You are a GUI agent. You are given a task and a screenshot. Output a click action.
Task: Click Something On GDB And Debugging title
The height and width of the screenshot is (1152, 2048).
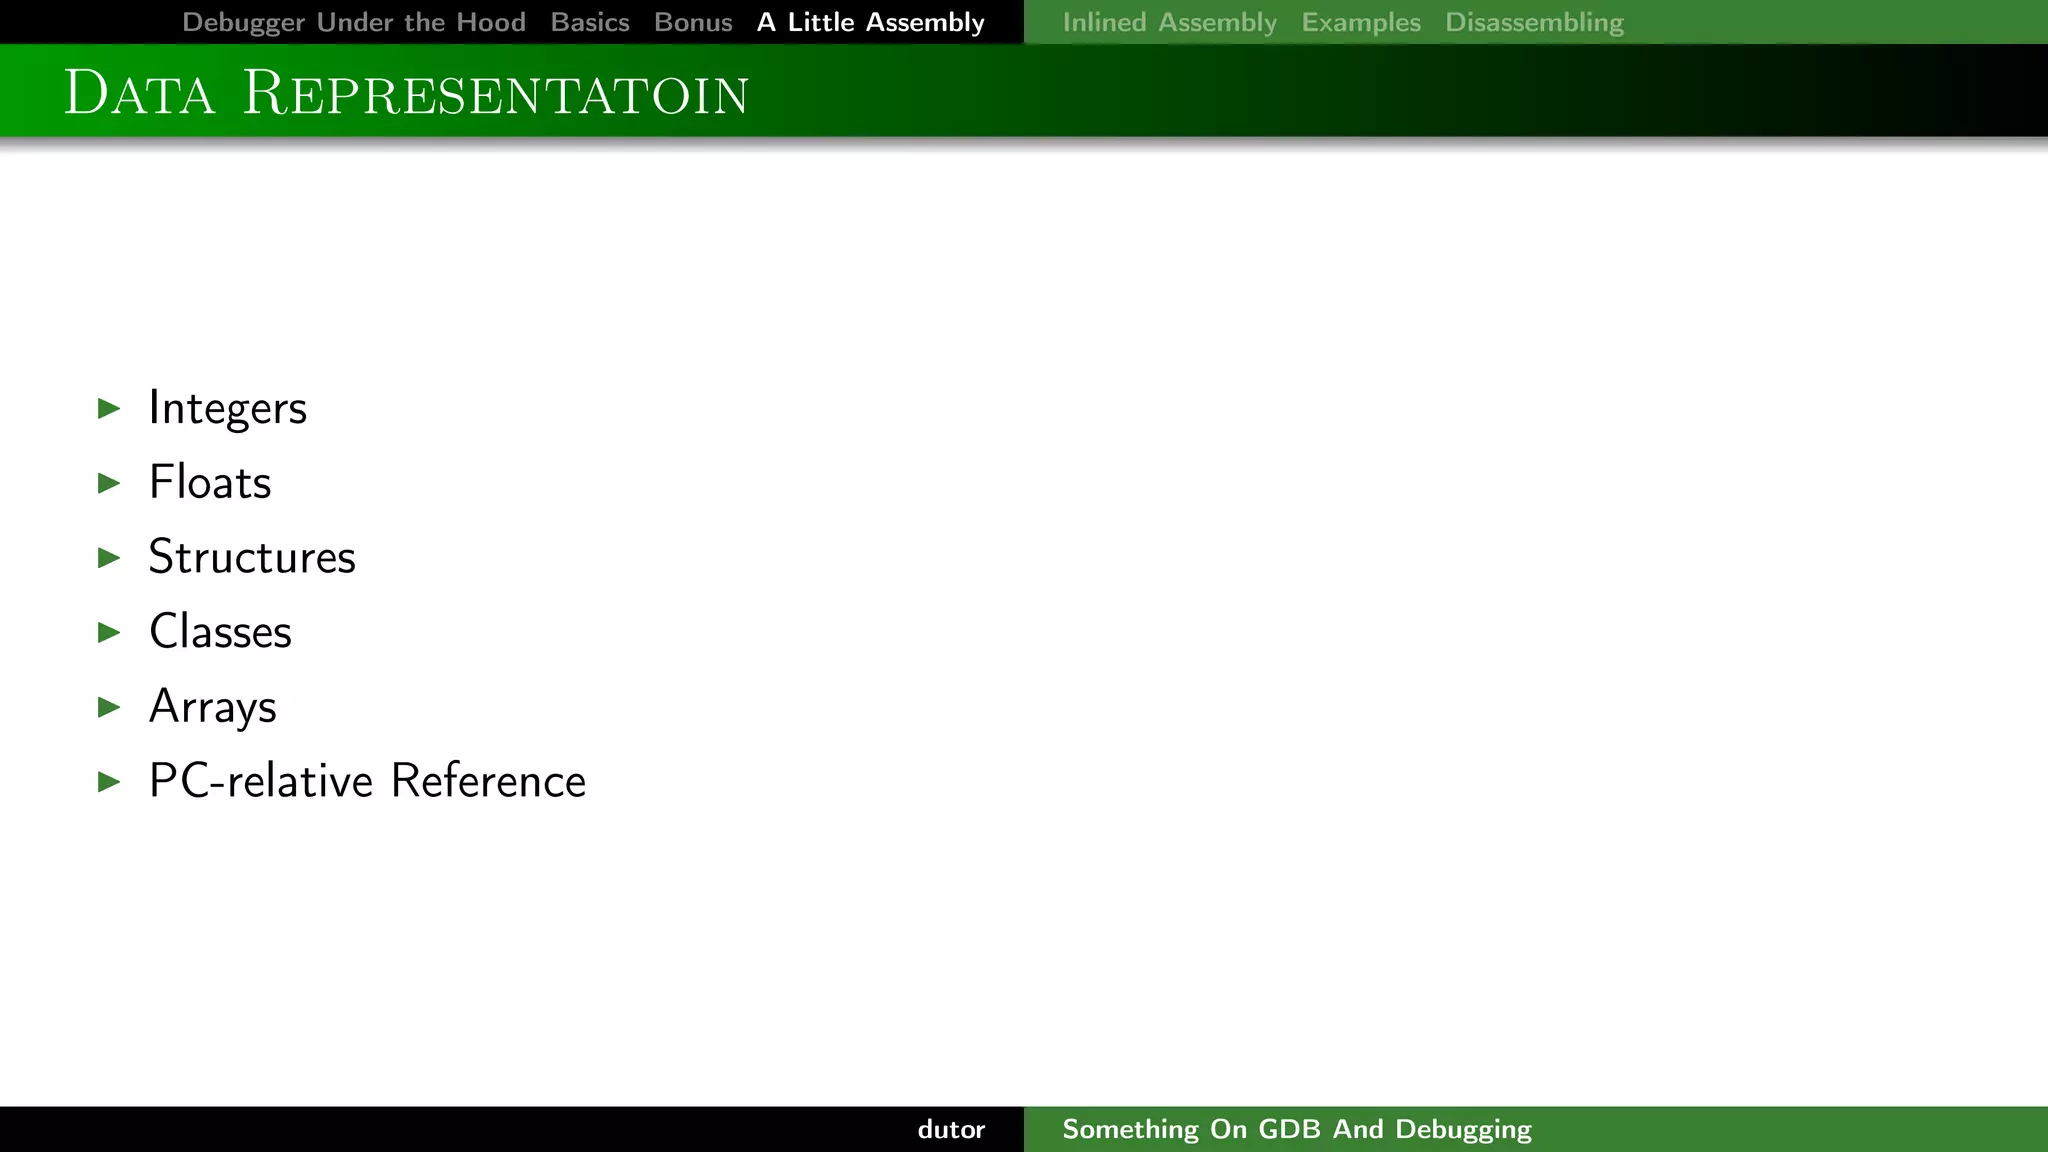1296,1129
